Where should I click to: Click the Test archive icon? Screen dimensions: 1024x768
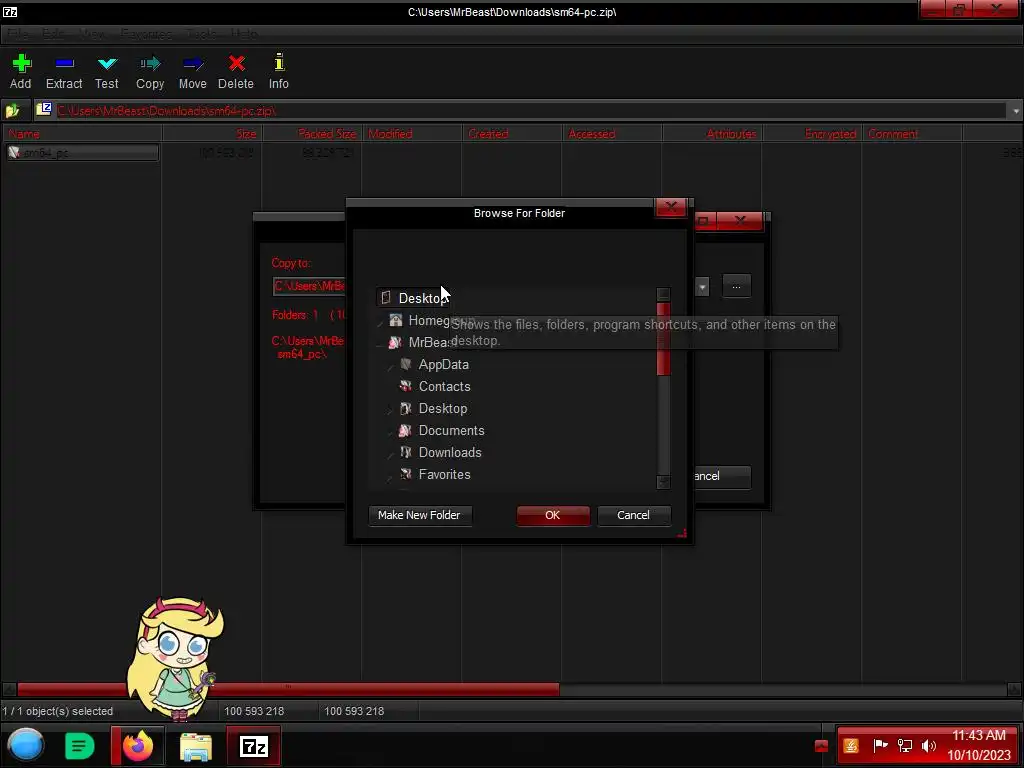[107, 63]
